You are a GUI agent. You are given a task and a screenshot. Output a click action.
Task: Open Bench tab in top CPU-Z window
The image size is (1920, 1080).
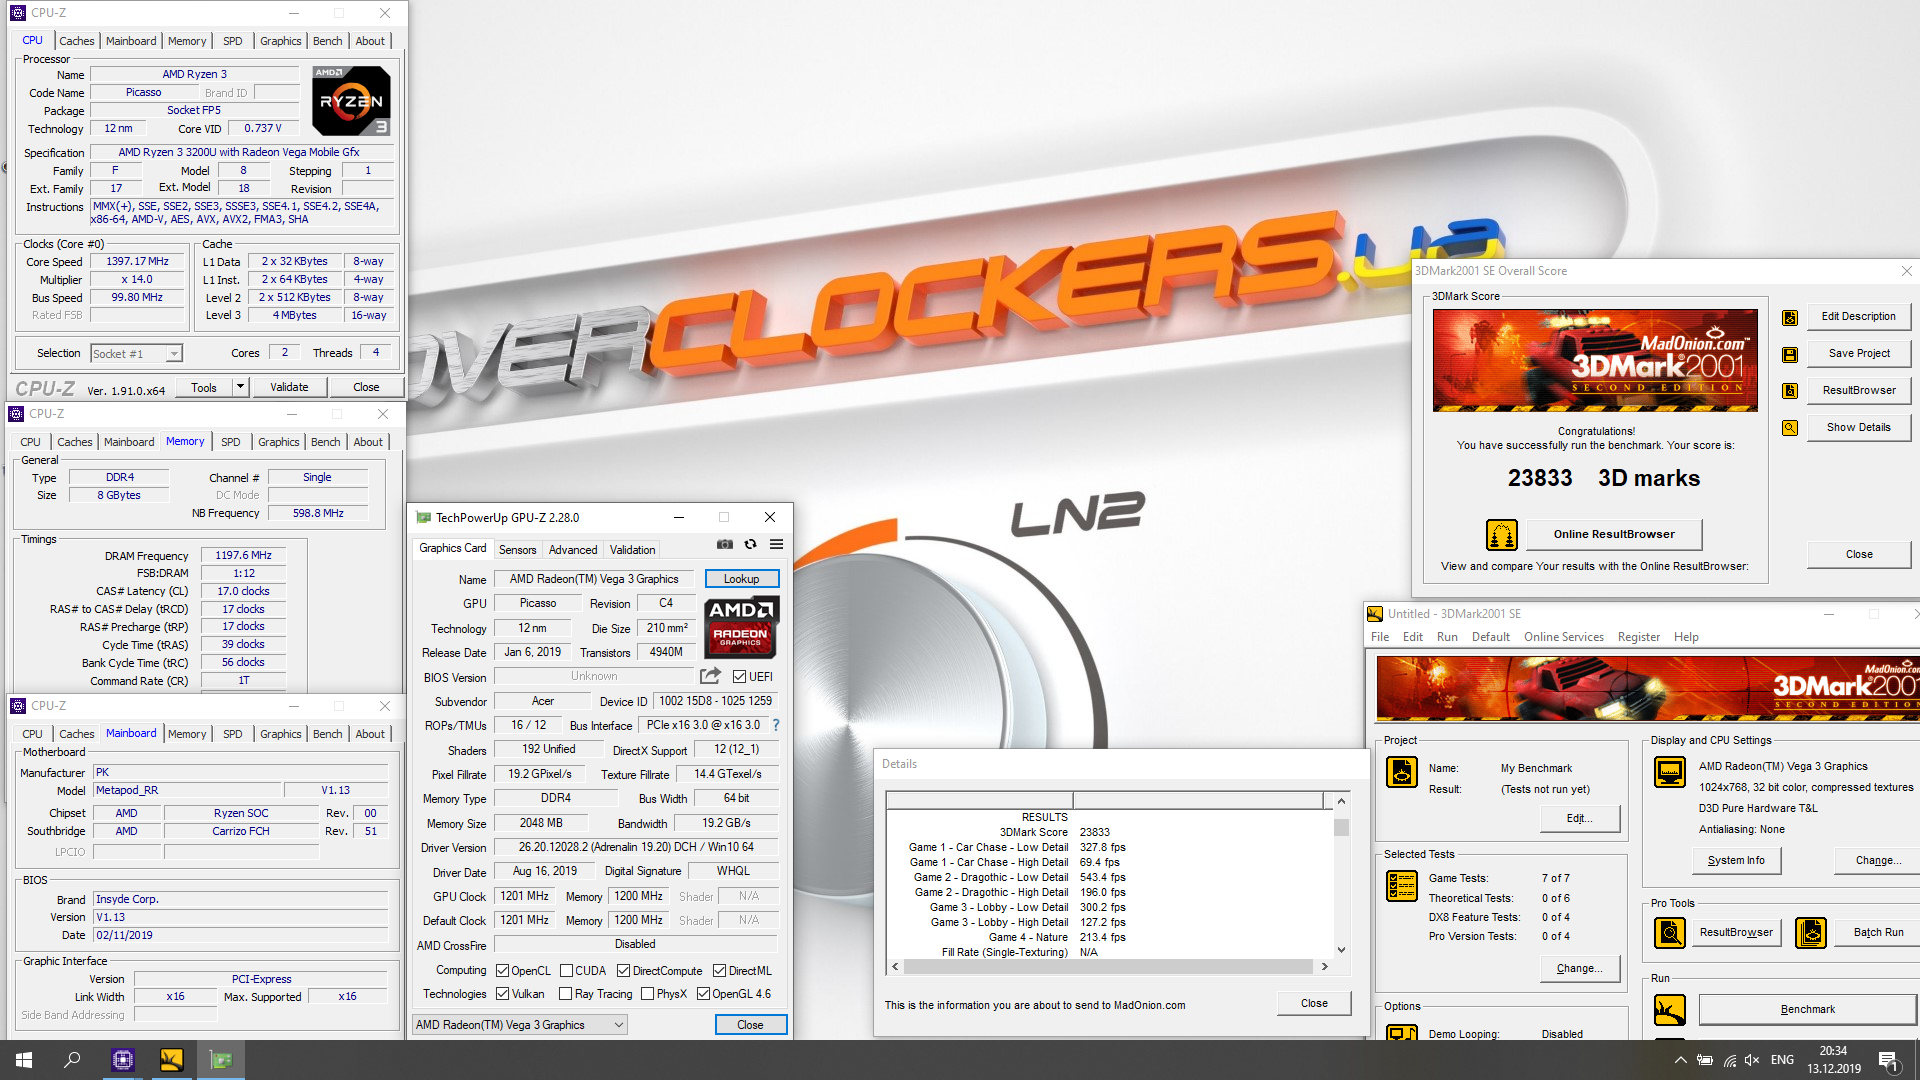(x=328, y=41)
